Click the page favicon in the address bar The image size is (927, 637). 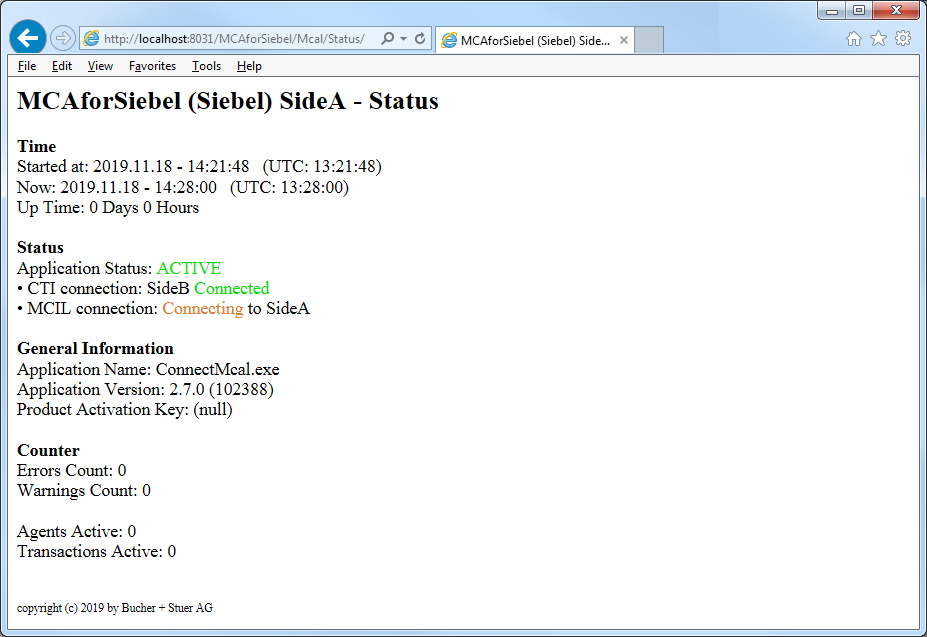(x=91, y=37)
